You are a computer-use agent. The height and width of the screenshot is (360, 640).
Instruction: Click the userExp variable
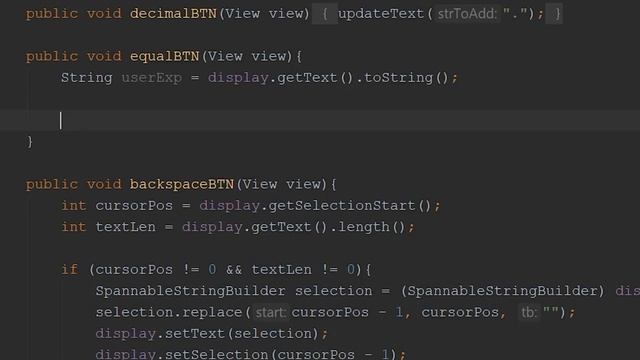(151, 78)
